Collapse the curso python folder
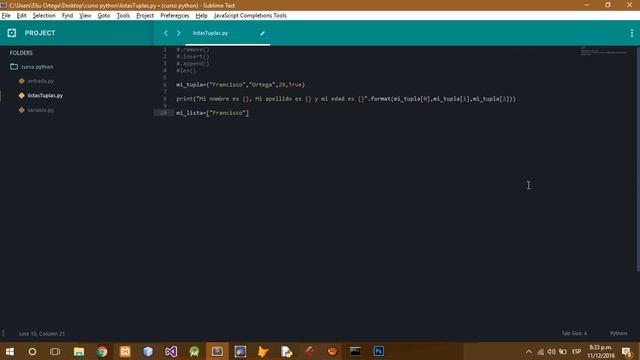The height and width of the screenshot is (360, 640). (37, 67)
